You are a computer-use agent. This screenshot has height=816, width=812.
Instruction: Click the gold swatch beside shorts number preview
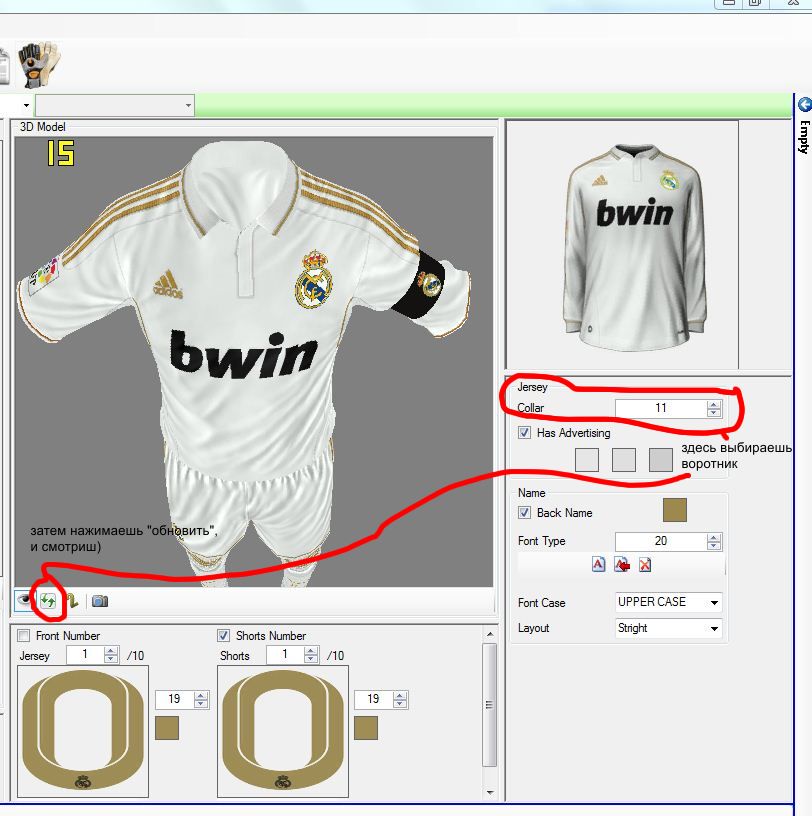pos(366,728)
